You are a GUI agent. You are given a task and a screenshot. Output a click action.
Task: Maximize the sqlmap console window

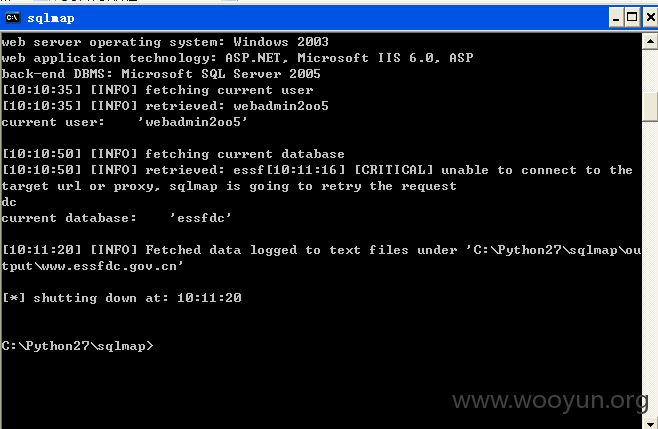632,18
